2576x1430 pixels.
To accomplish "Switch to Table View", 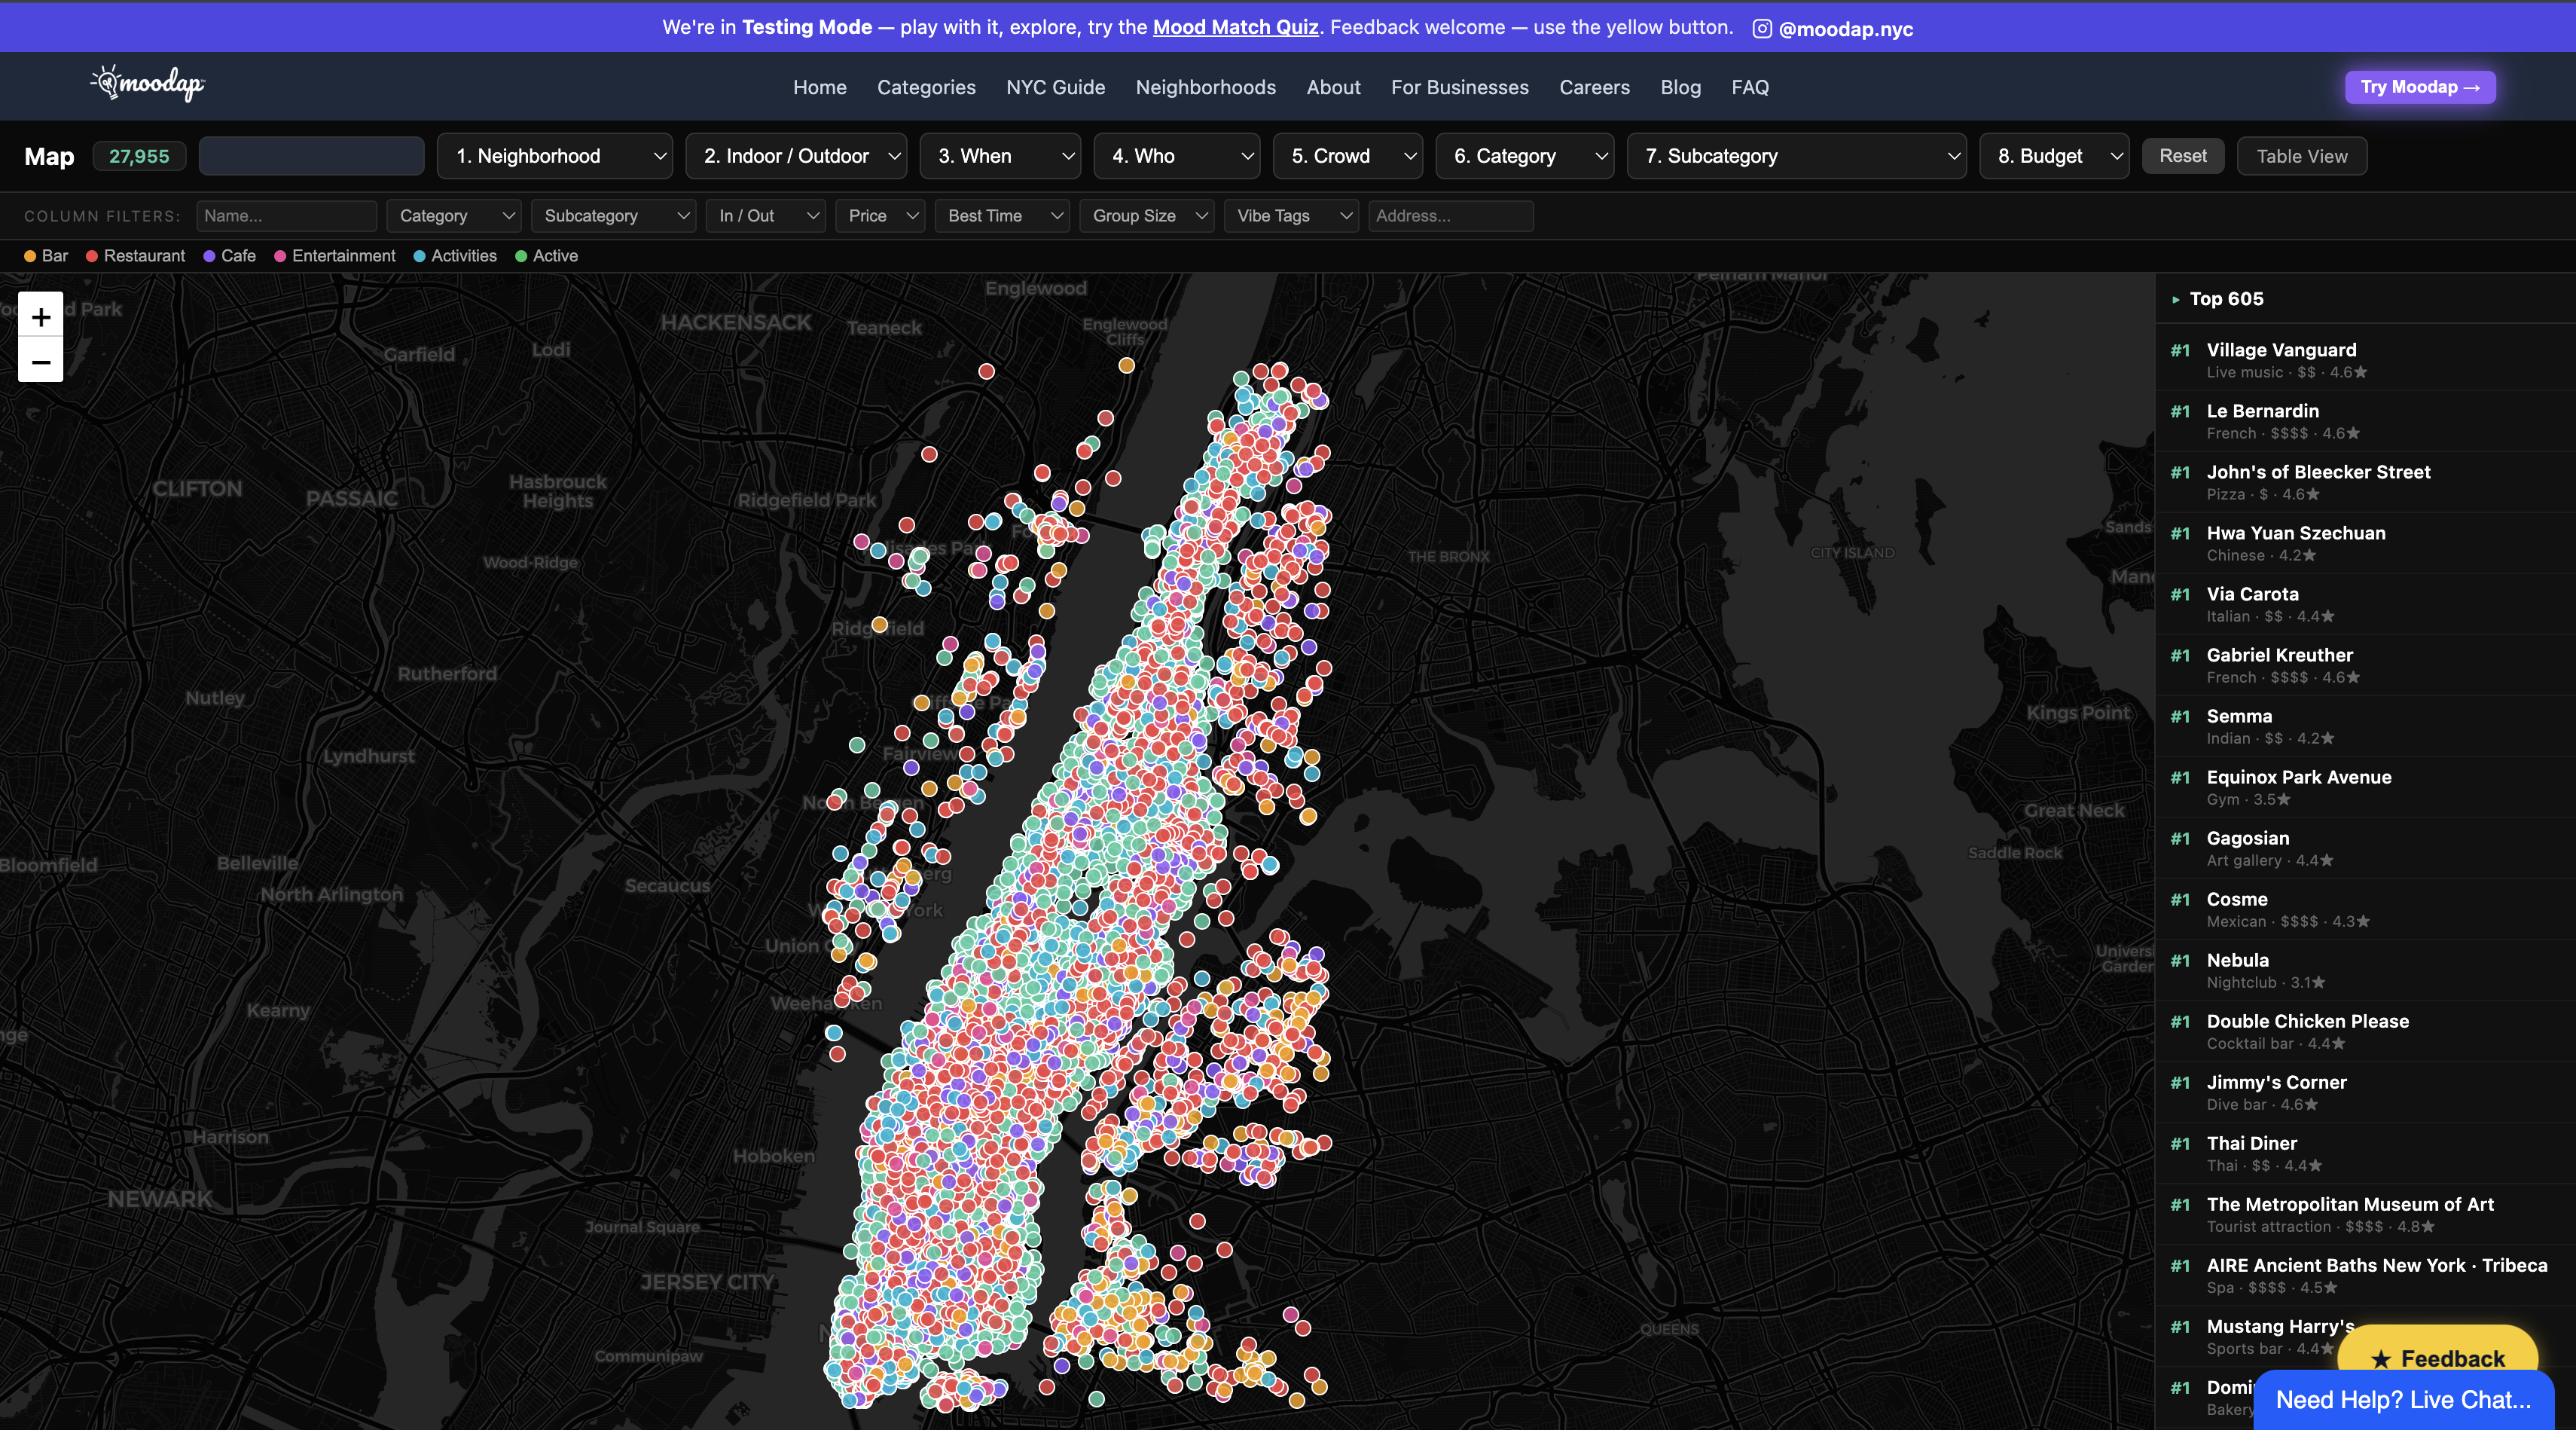I will pos(2301,156).
